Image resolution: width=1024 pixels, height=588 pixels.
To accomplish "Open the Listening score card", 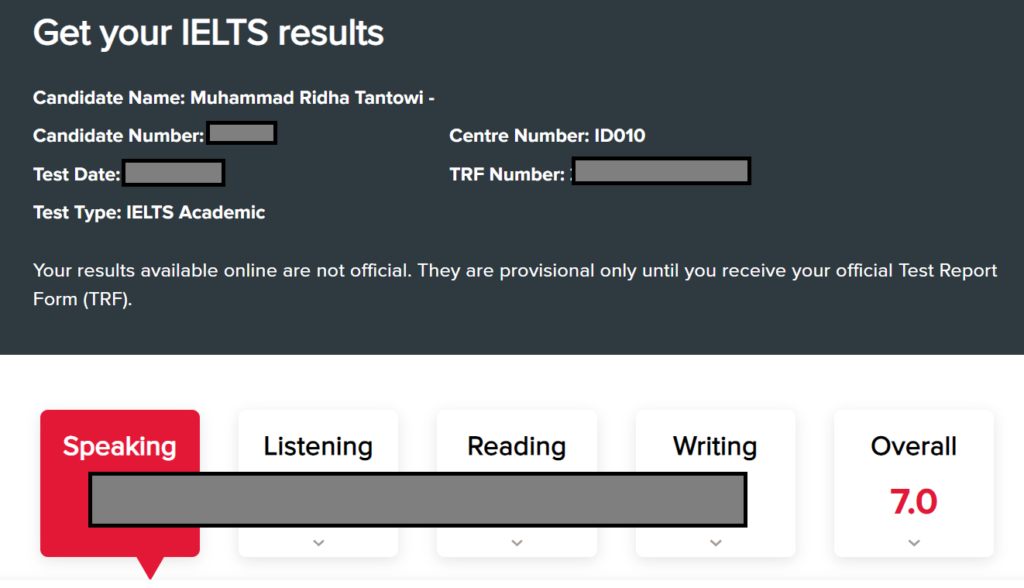I will [x=318, y=446].
